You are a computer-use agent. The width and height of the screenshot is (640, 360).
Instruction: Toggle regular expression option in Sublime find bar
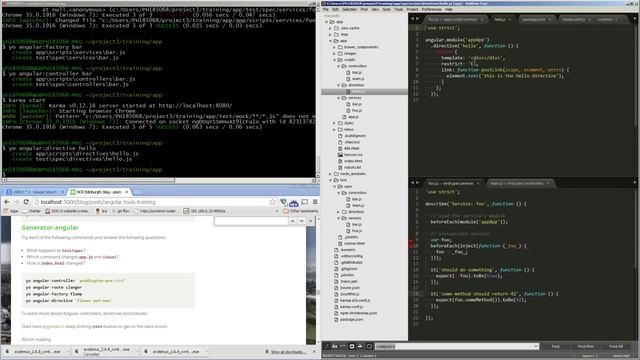coord(326,346)
